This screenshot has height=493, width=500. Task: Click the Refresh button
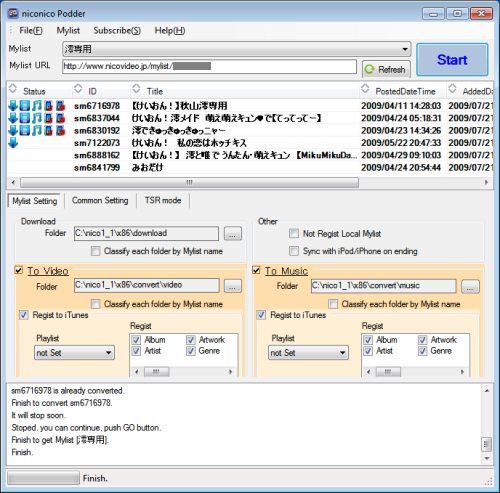point(386,69)
